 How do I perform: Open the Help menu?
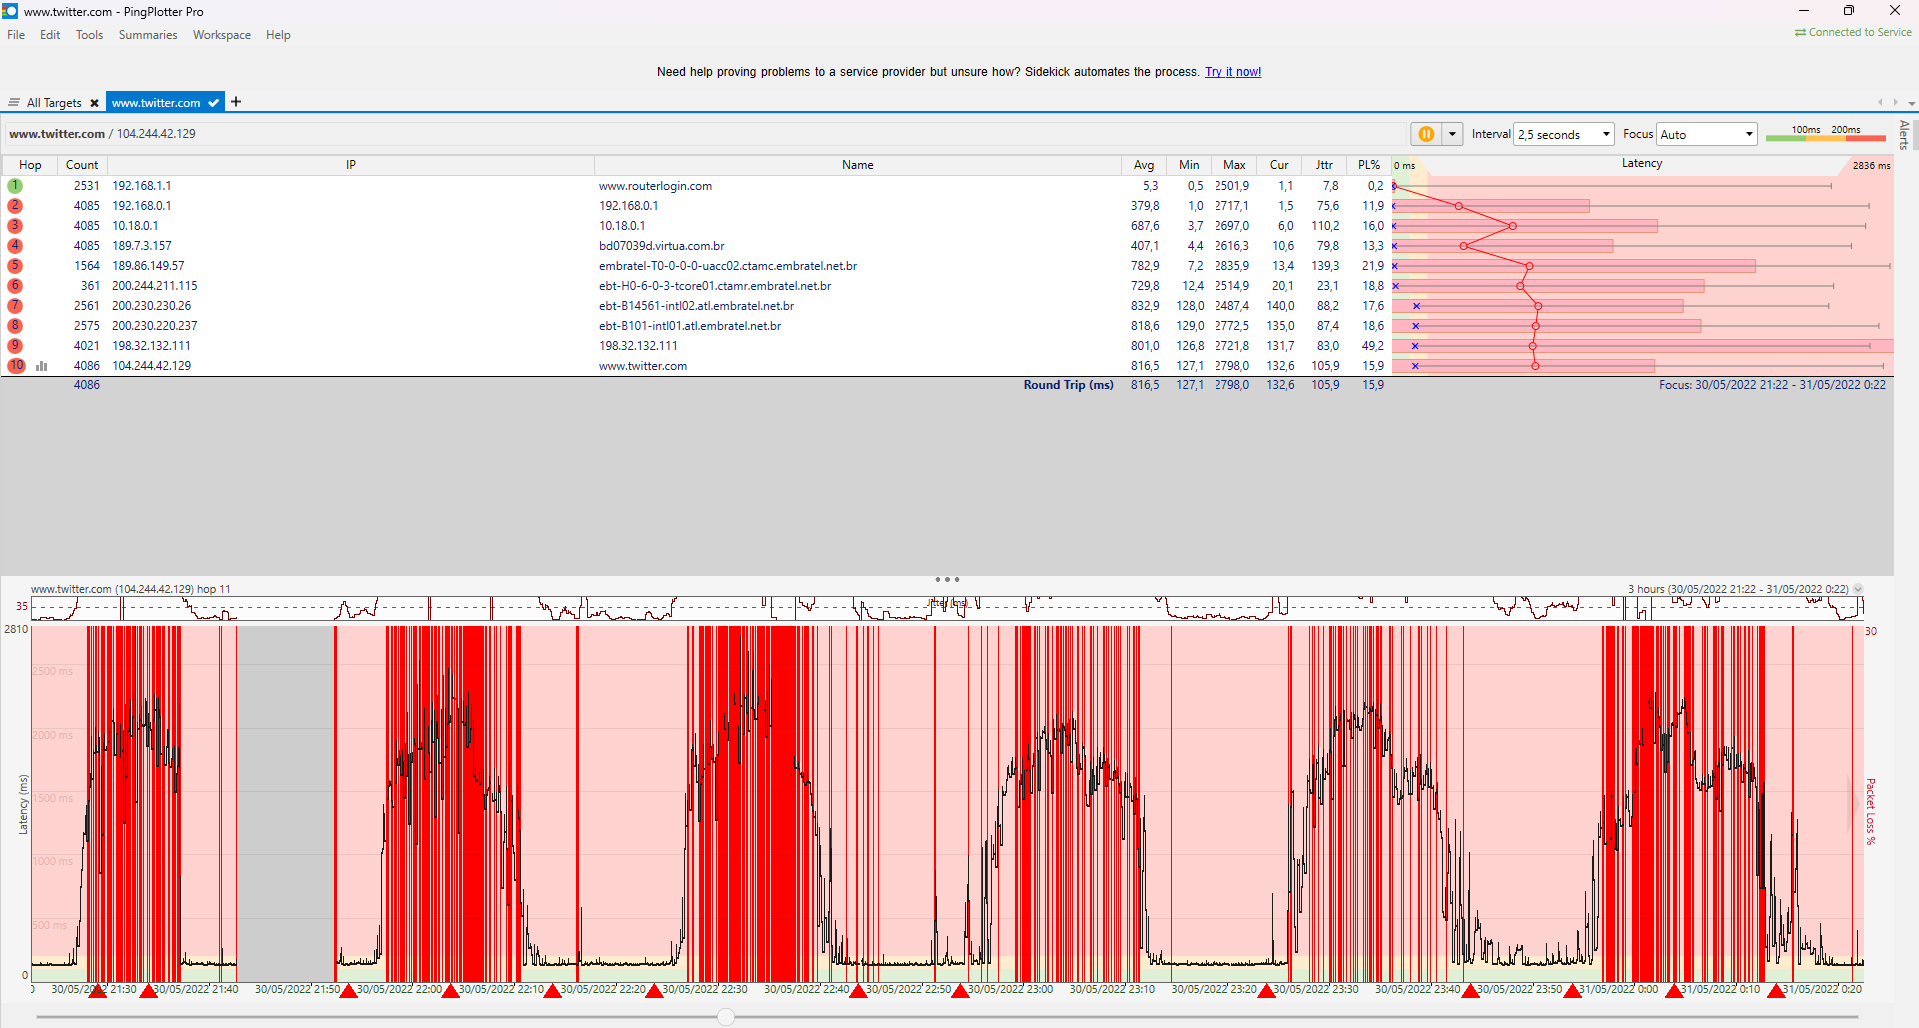tap(278, 35)
